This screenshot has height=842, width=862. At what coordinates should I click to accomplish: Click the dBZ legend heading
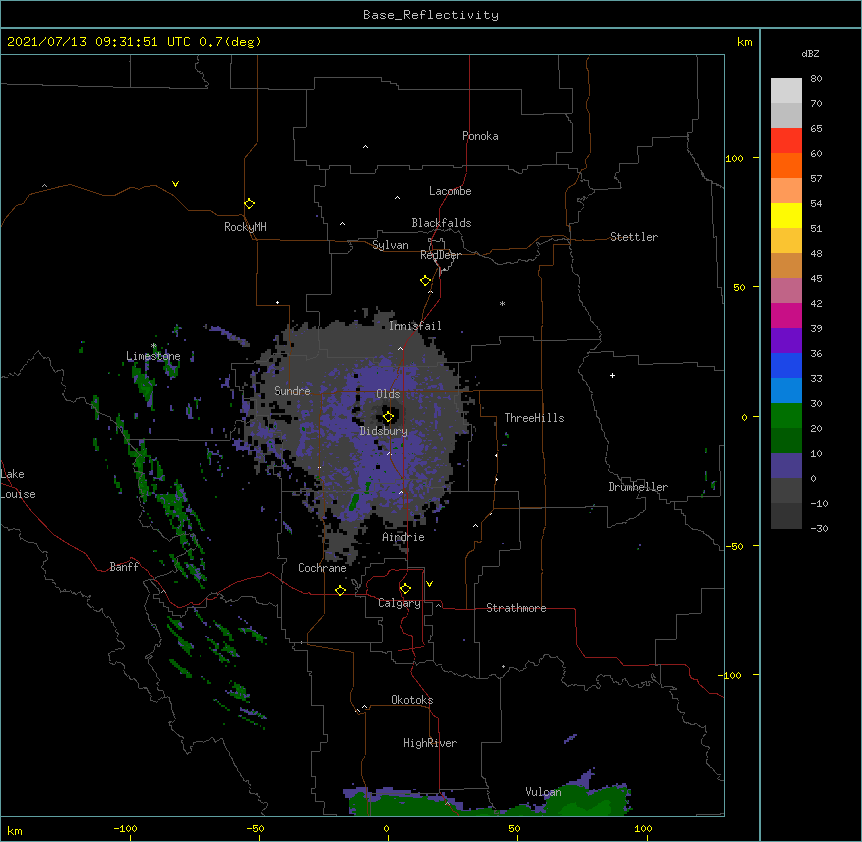810,53
